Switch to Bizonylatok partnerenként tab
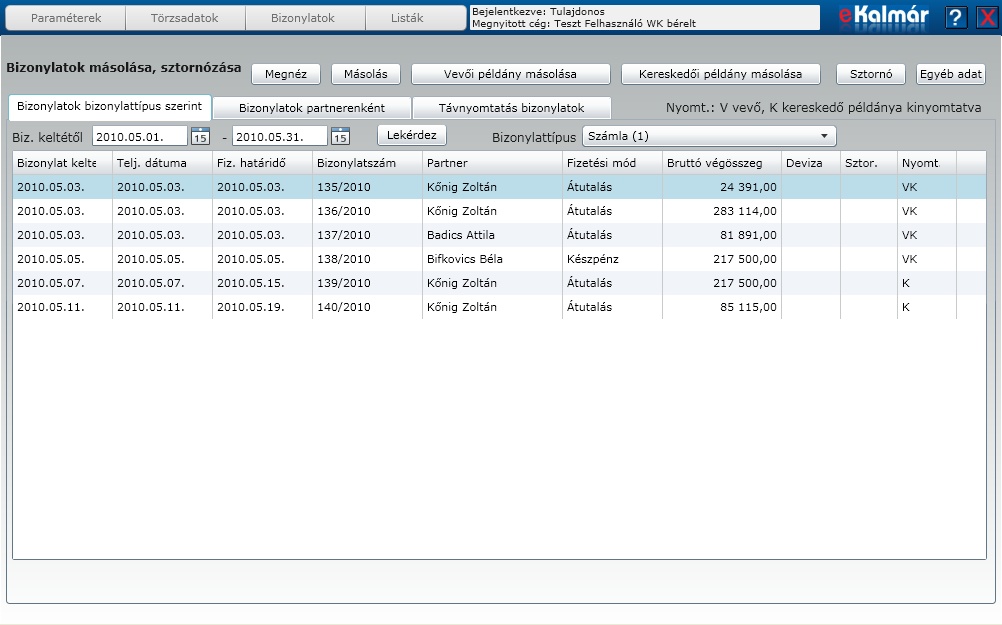1002x625 pixels. coord(311,107)
